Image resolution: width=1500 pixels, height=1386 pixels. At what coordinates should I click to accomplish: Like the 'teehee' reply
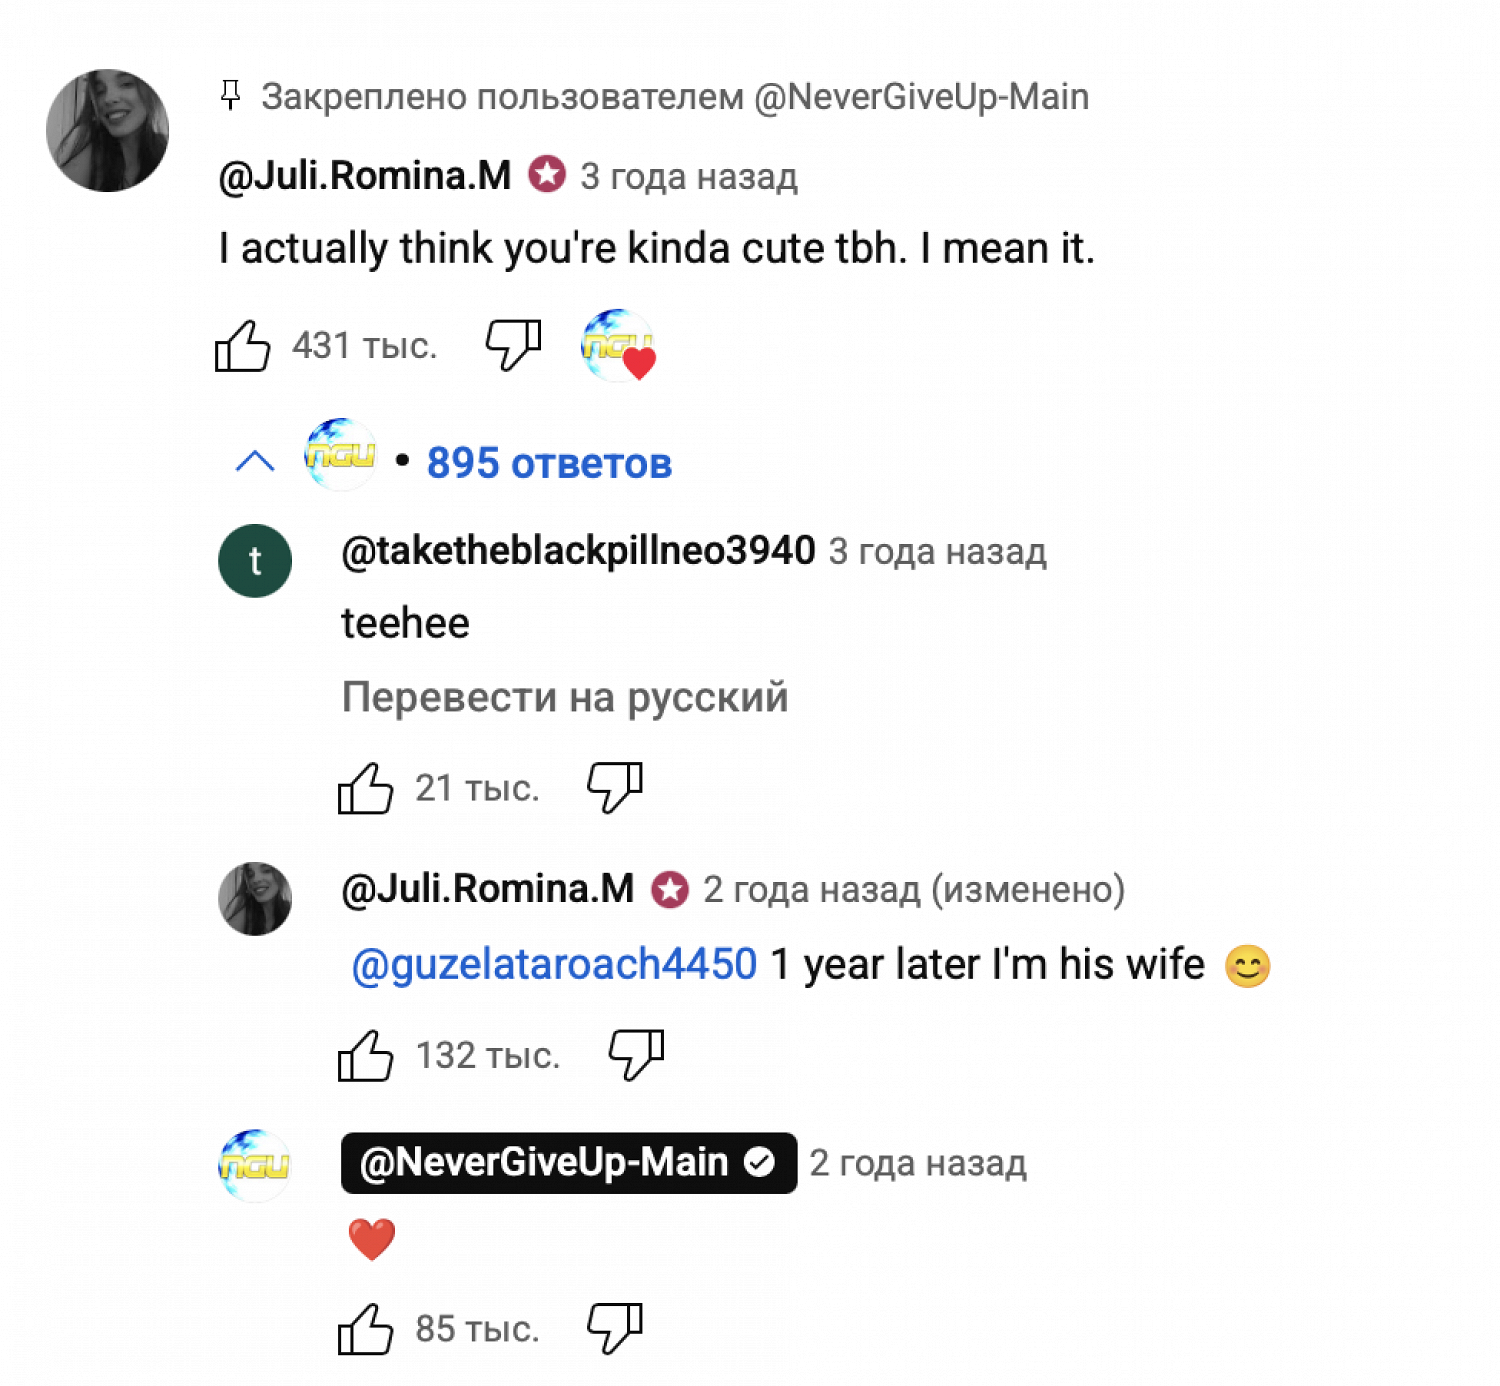click(x=365, y=788)
